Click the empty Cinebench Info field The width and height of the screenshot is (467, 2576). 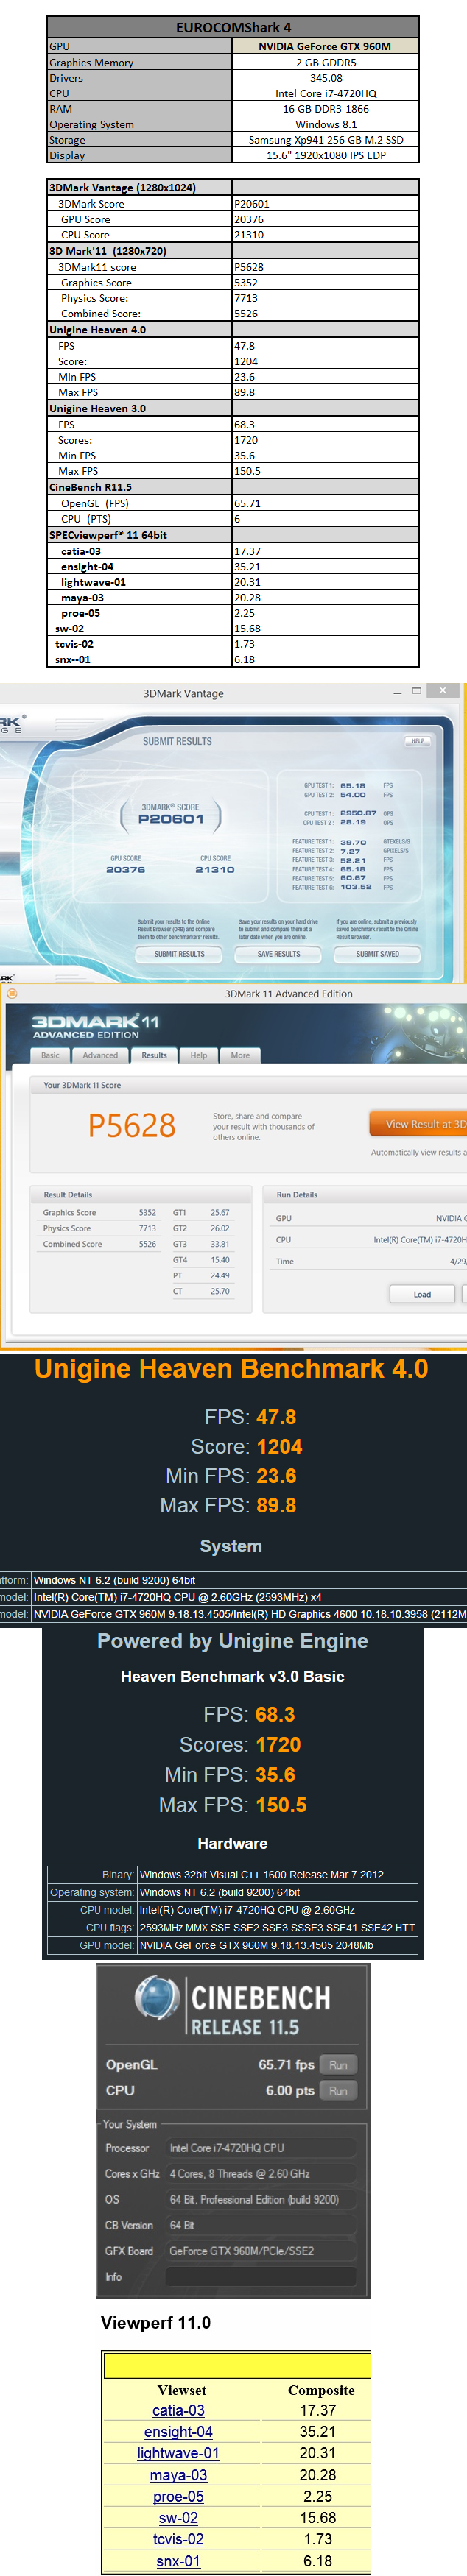(x=261, y=2276)
